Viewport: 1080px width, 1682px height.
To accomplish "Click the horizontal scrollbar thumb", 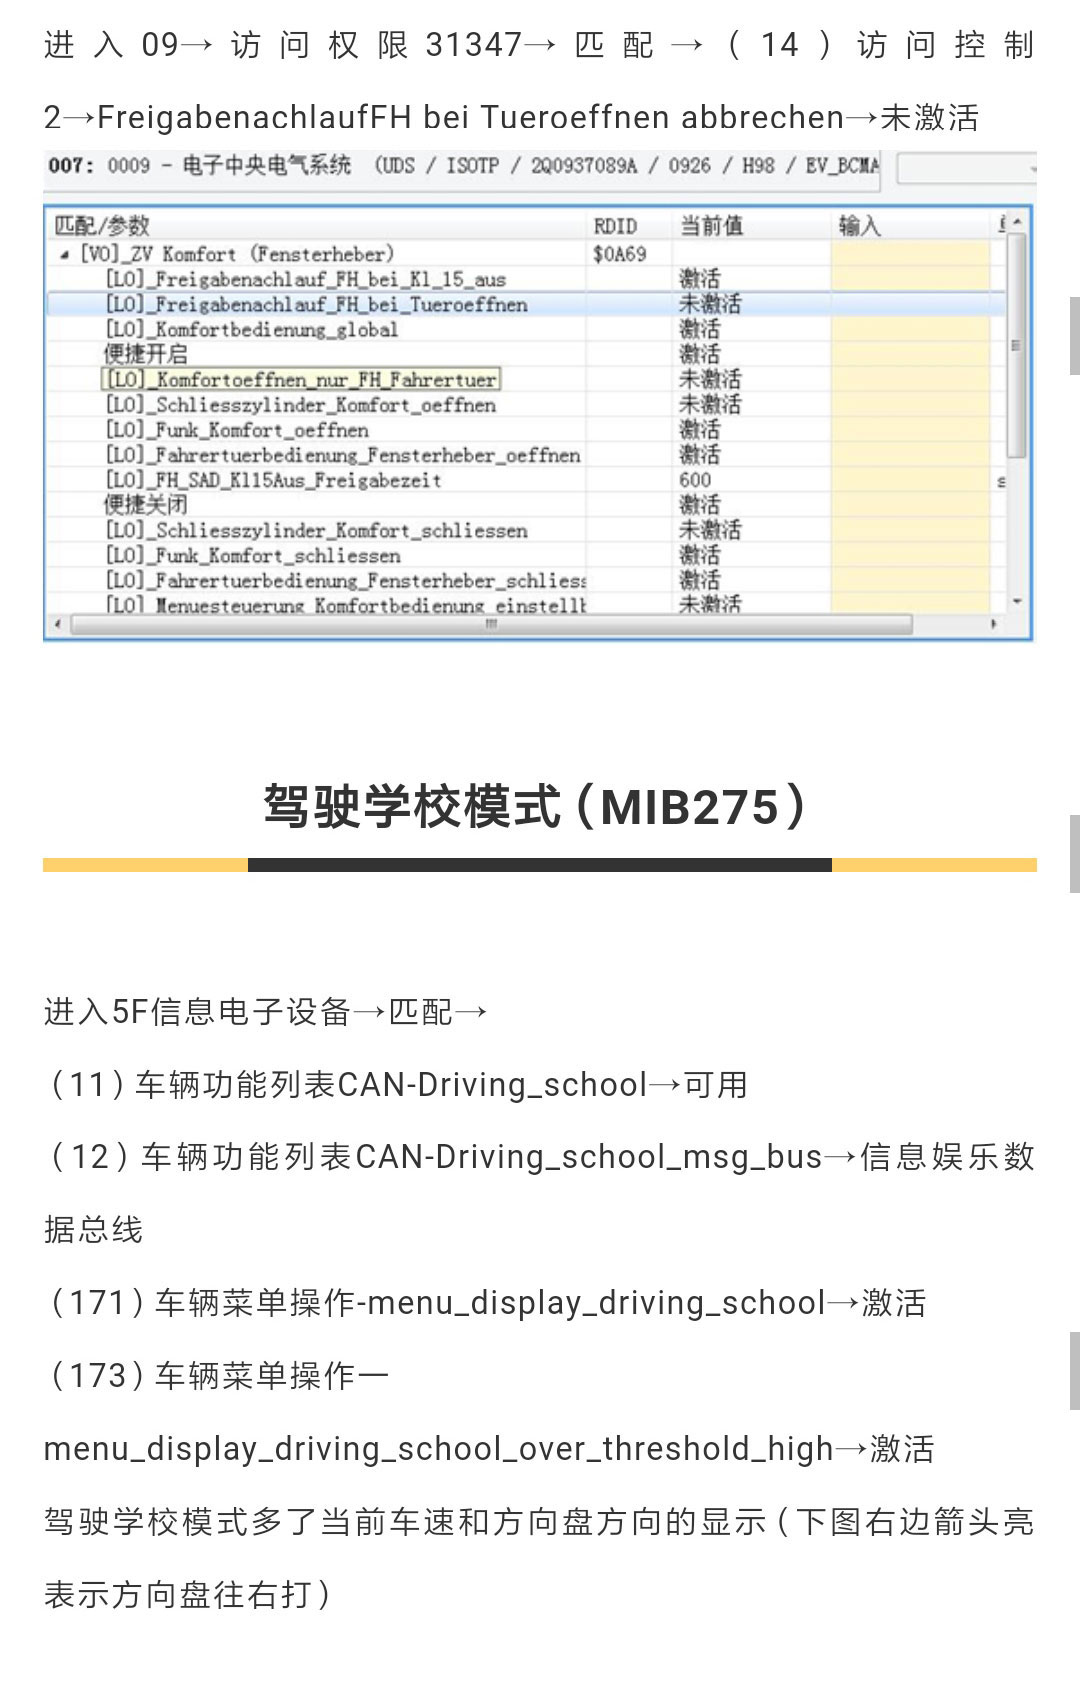I will pyautogui.click(x=491, y=624).
